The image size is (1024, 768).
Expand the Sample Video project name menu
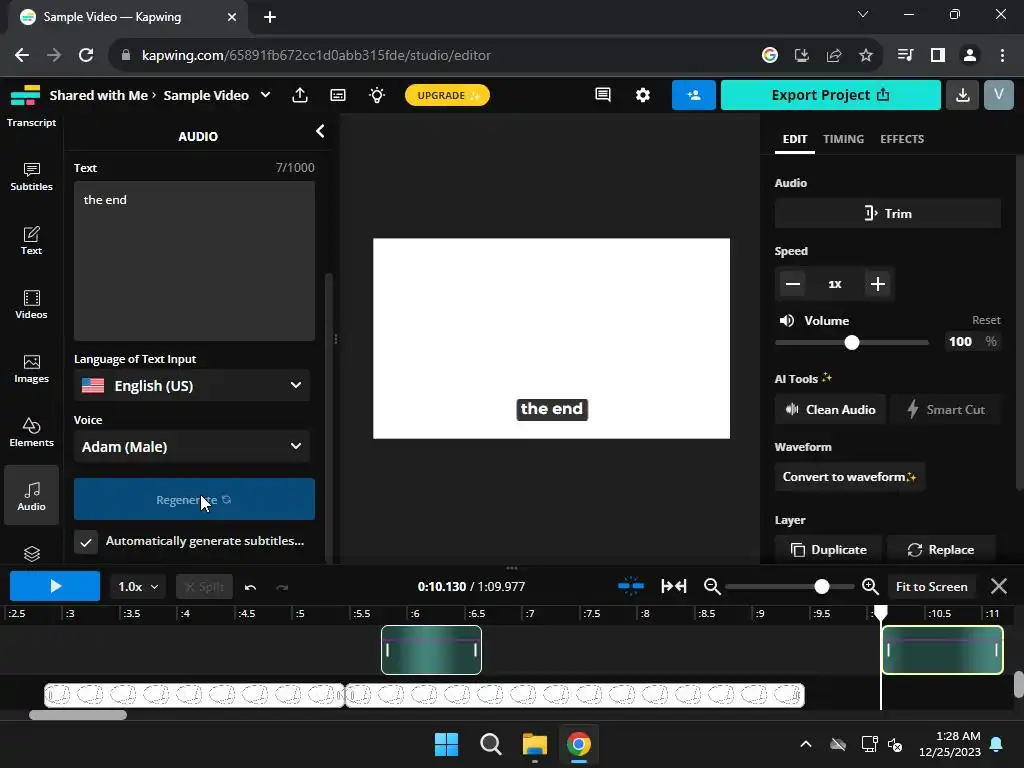[266, 95]
